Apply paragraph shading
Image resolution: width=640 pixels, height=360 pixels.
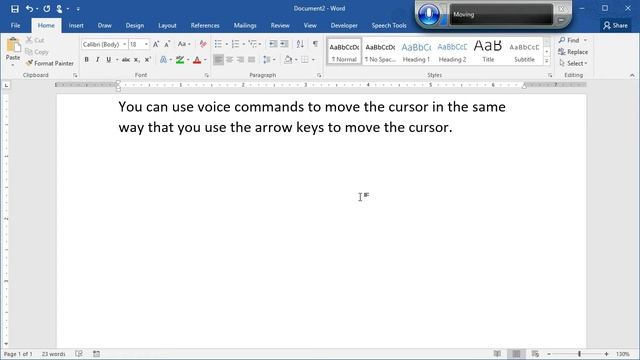coord(288,60)
